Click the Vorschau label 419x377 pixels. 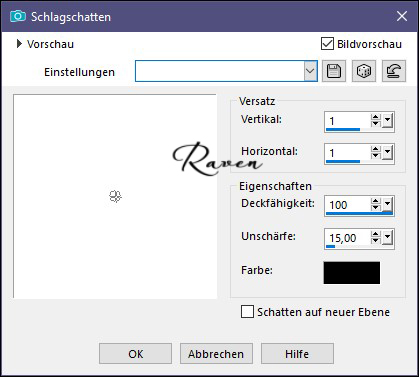pyautogui.click(x=50, y=44)
